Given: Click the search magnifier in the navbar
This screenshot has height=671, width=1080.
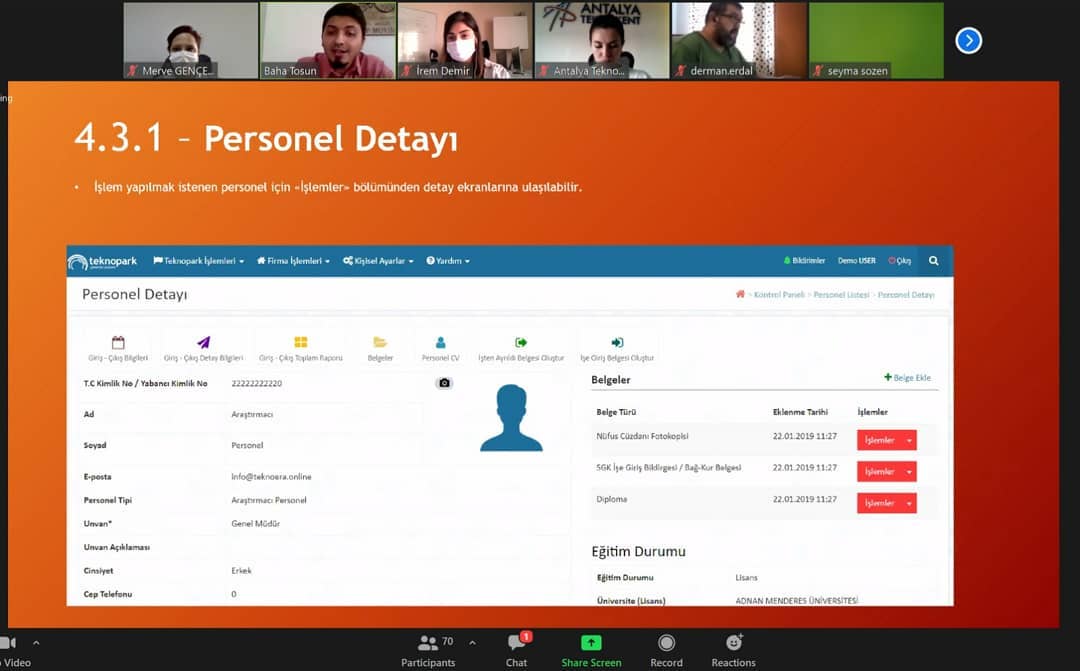Looking at the screenshot, I should (x=933, y=261).
